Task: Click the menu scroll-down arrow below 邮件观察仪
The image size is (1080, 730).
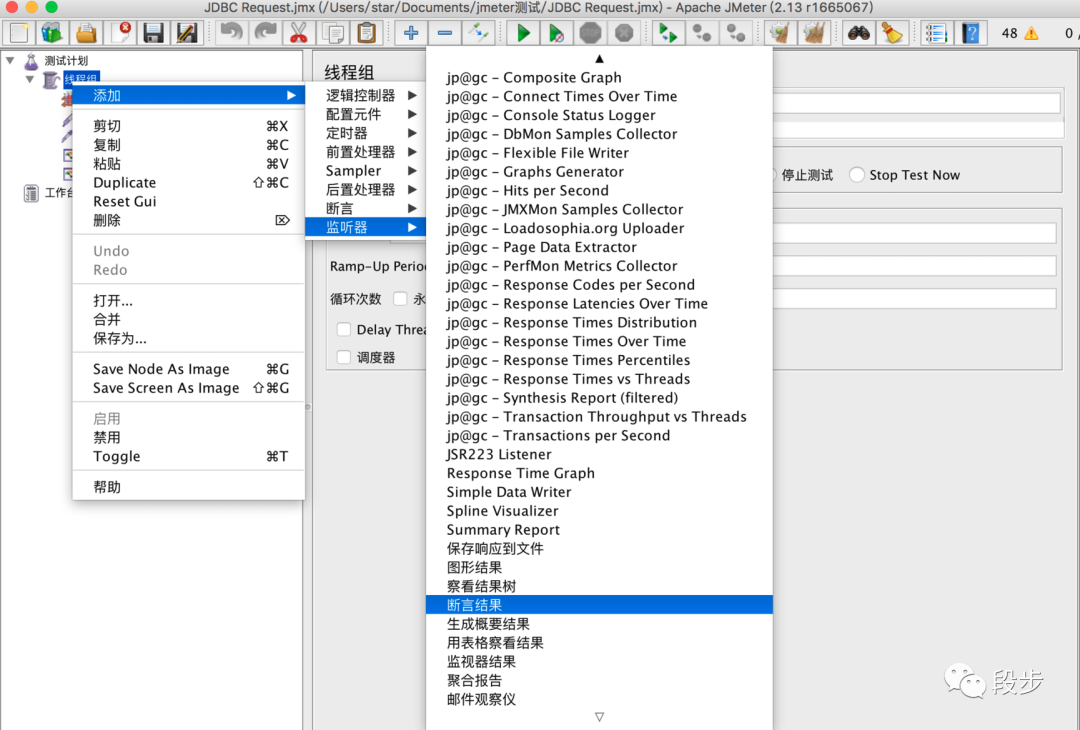Action: tap(599, 717)
